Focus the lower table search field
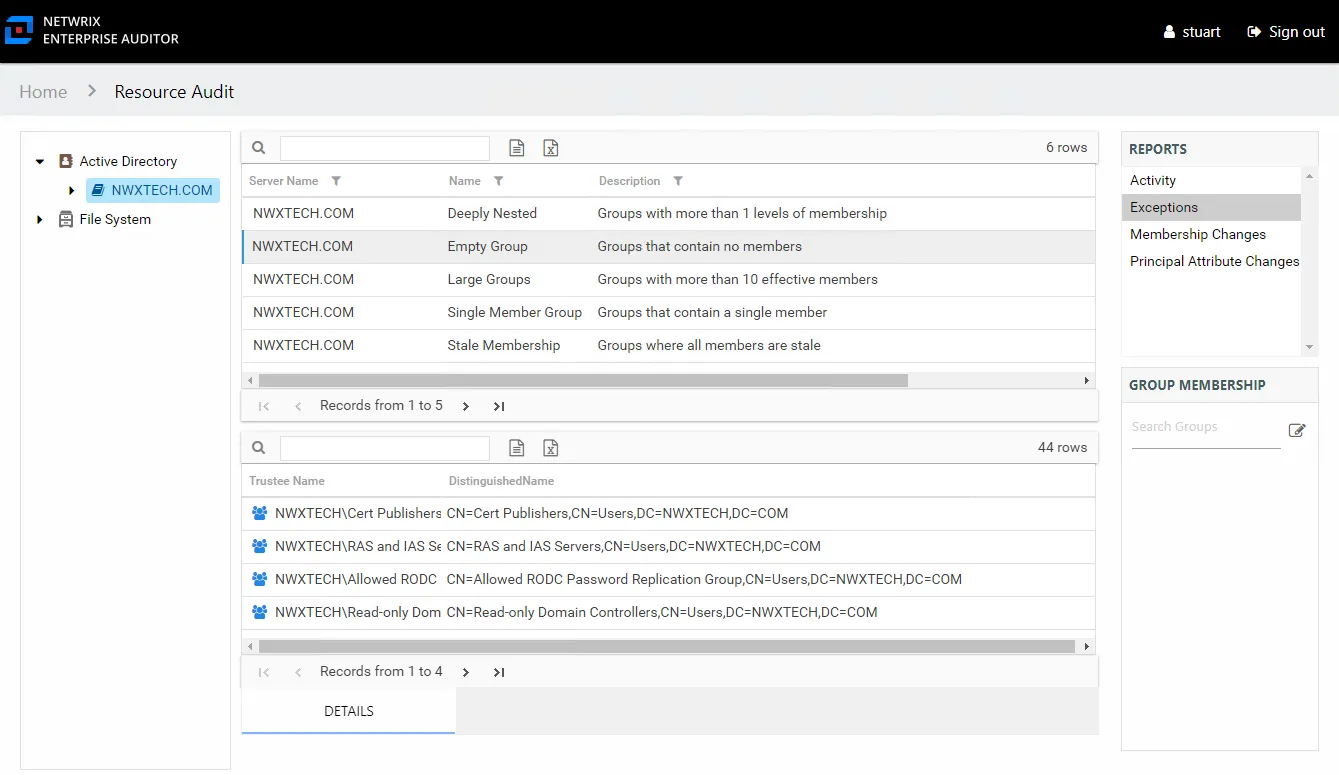1339x775 pixels. pyautogui.click(x=385, y=447)
